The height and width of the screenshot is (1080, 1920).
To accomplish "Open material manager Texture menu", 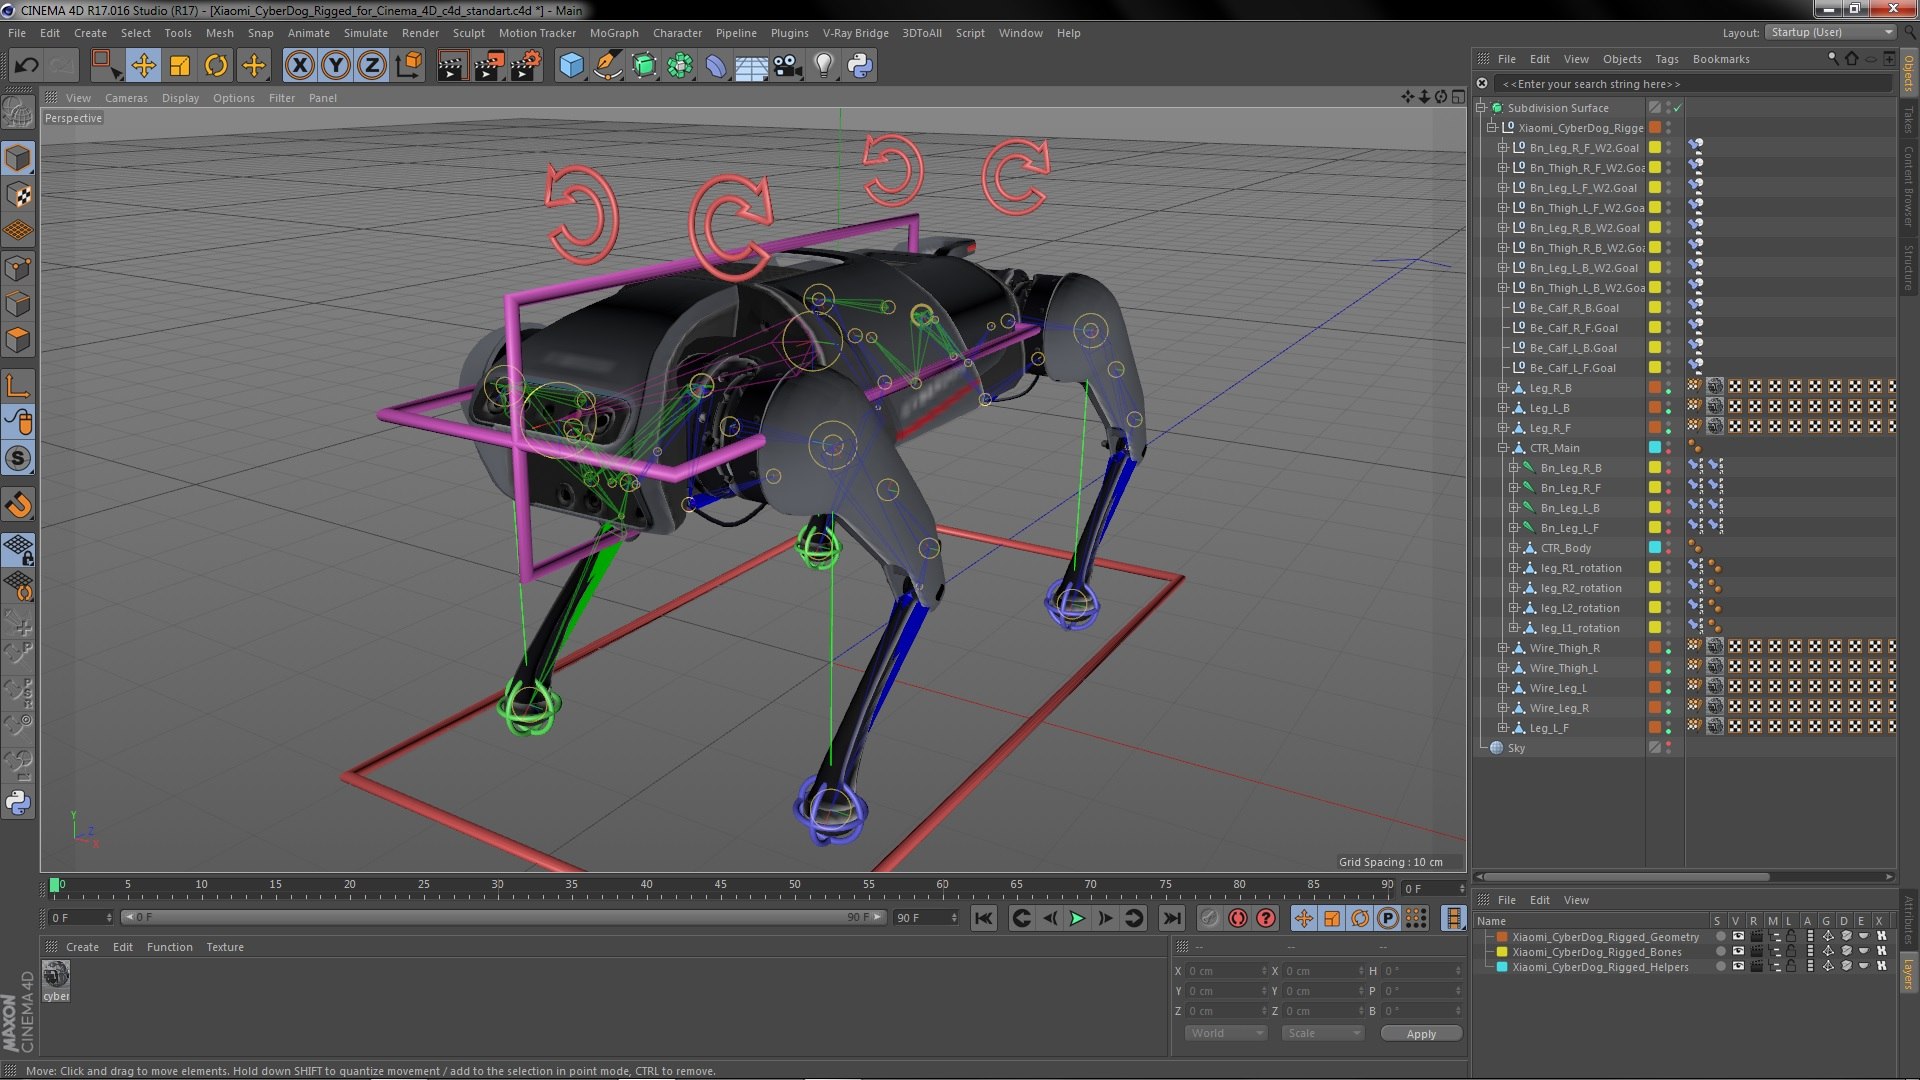I will [225, 947].
